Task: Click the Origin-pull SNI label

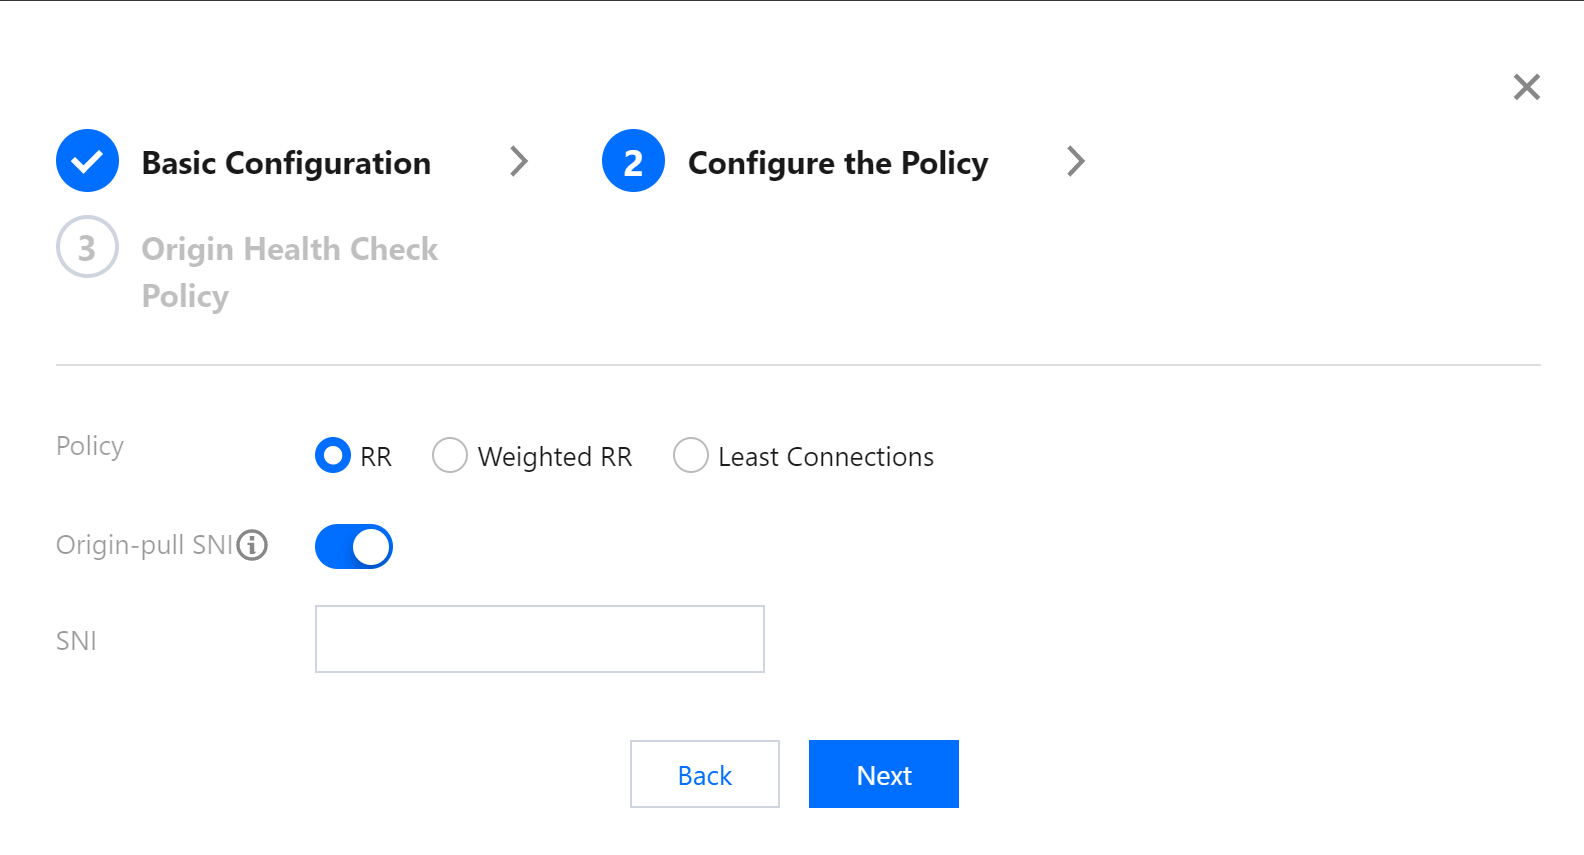Action: point(144,545)
